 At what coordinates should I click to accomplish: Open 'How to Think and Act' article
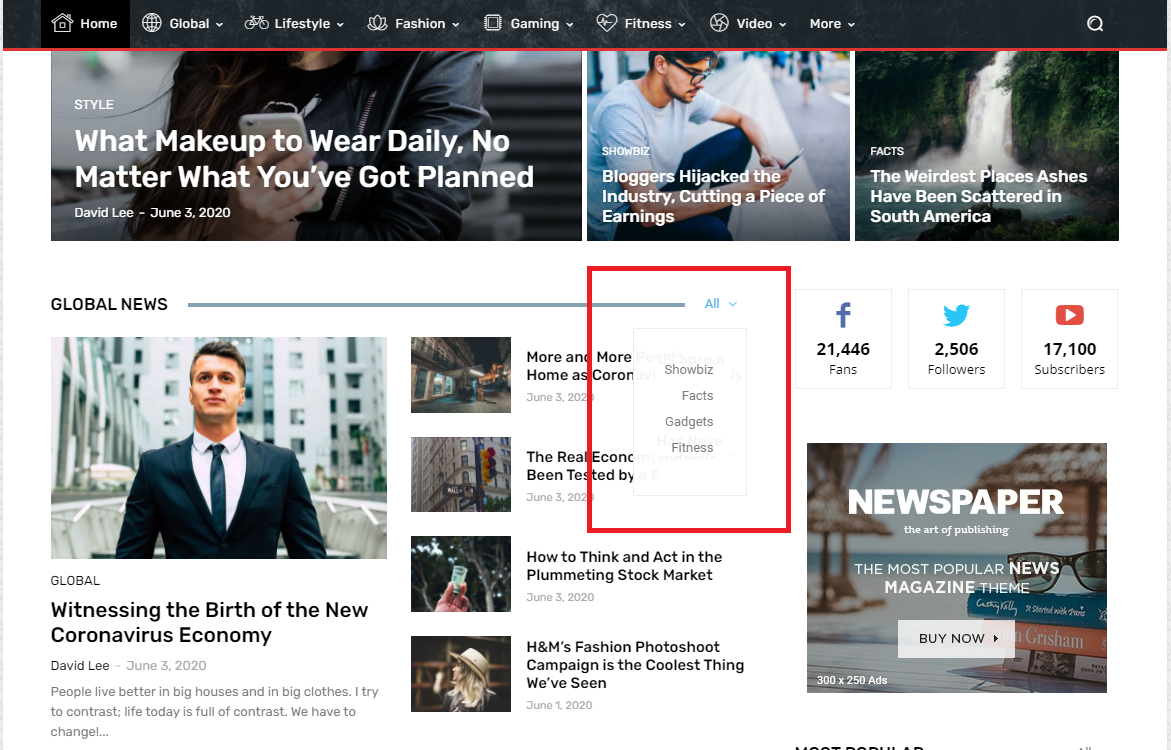tap(624, 565)
